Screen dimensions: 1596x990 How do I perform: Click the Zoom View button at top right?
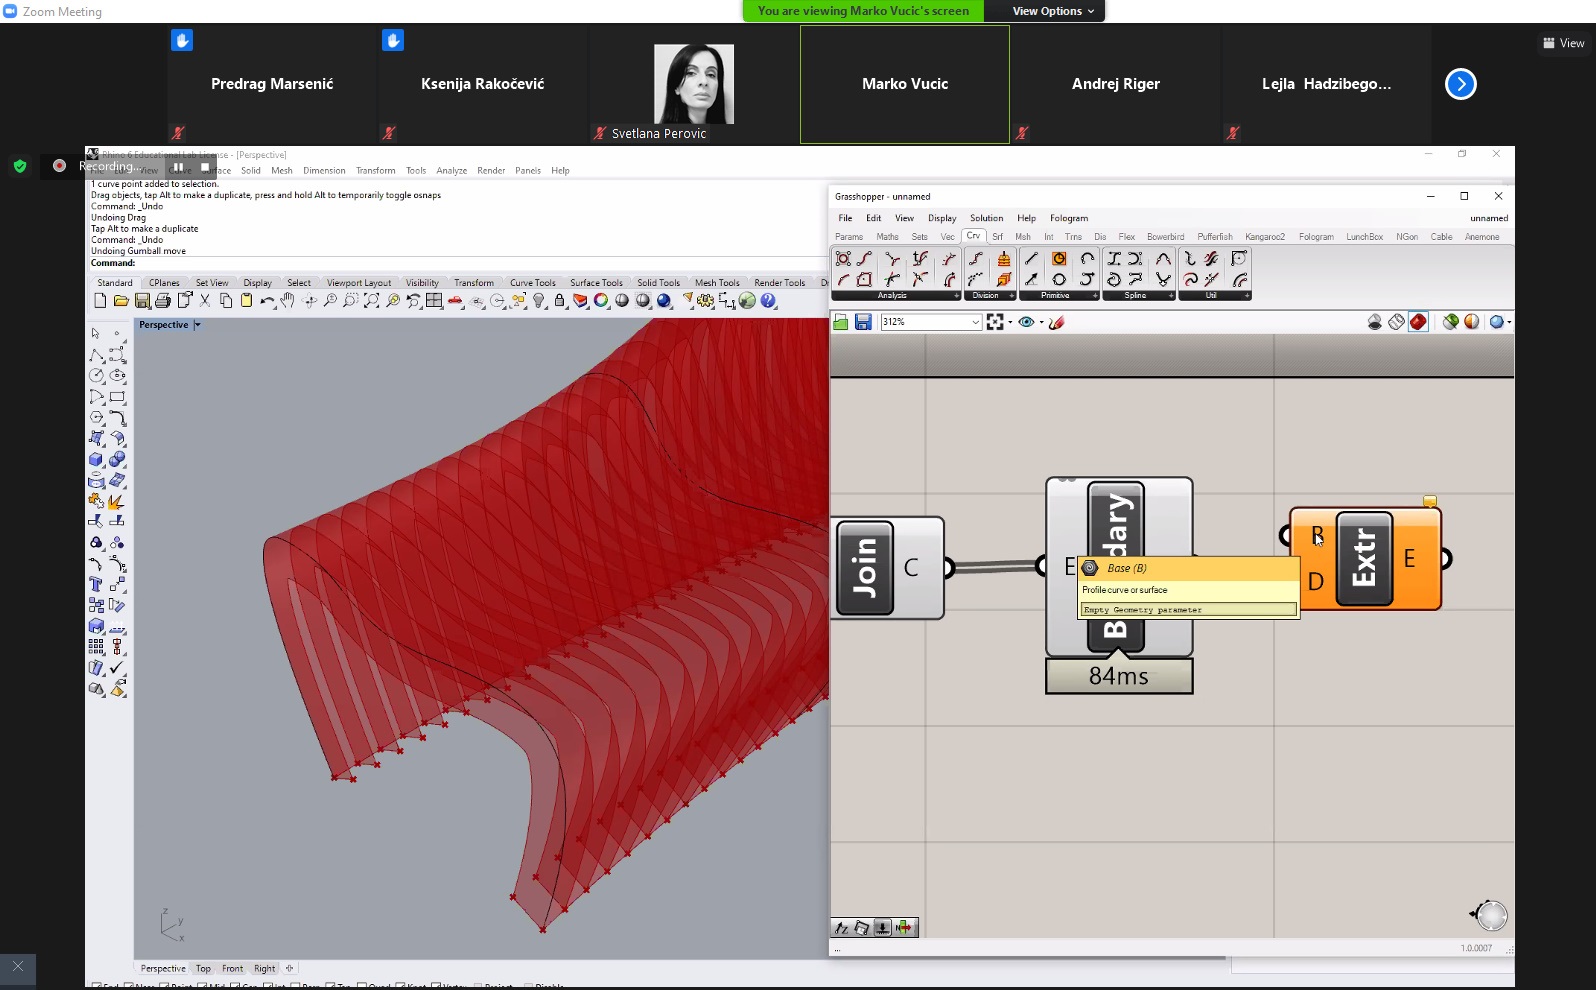1564,43
